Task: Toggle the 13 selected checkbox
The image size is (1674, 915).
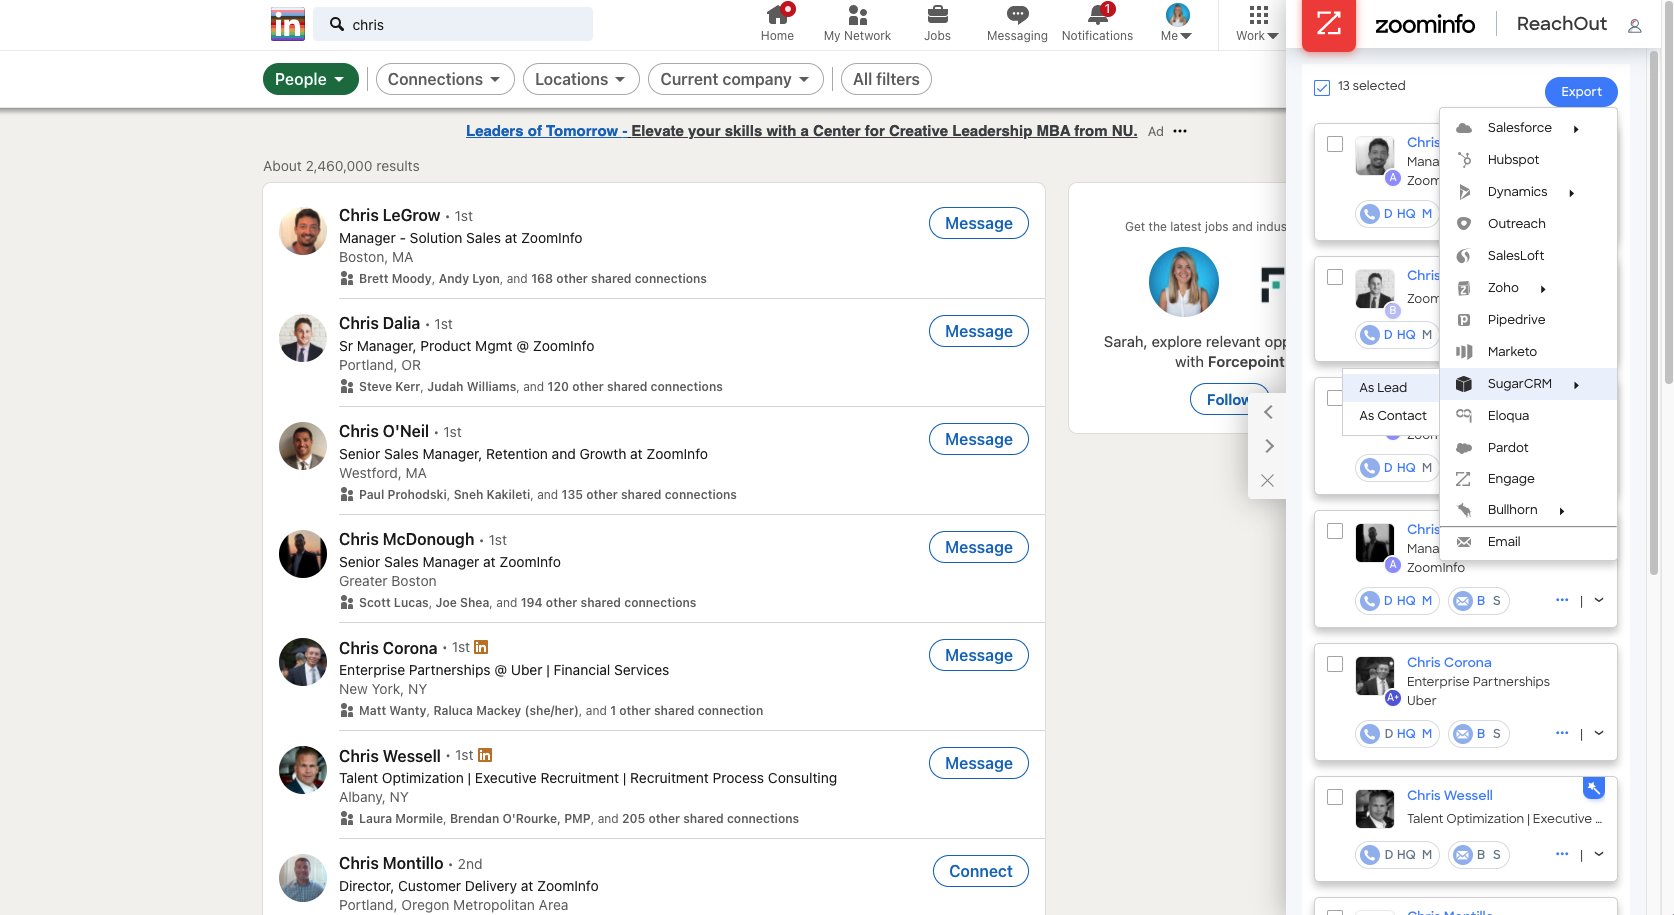Action: (1322, 87)
